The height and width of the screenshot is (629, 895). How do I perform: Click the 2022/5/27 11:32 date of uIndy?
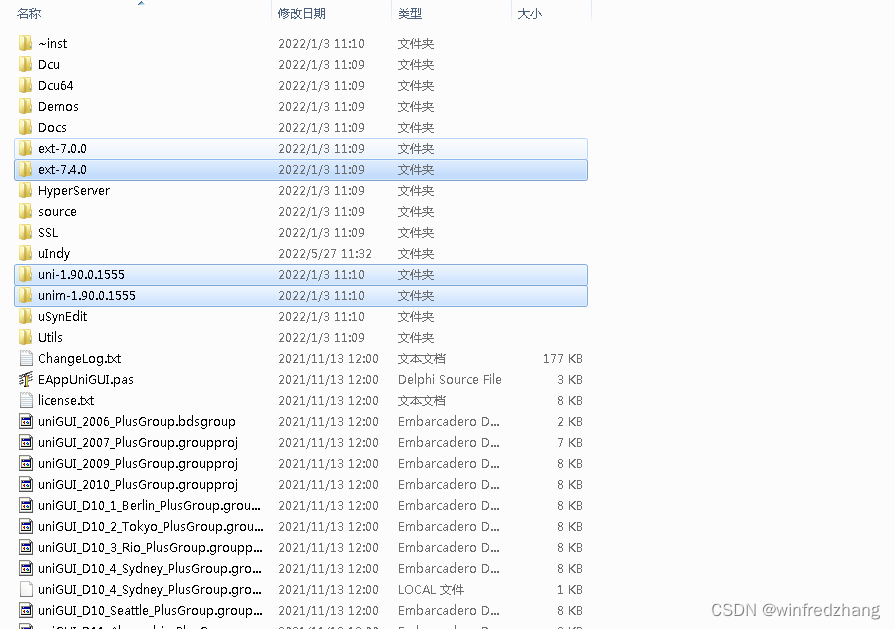(325, 253)
